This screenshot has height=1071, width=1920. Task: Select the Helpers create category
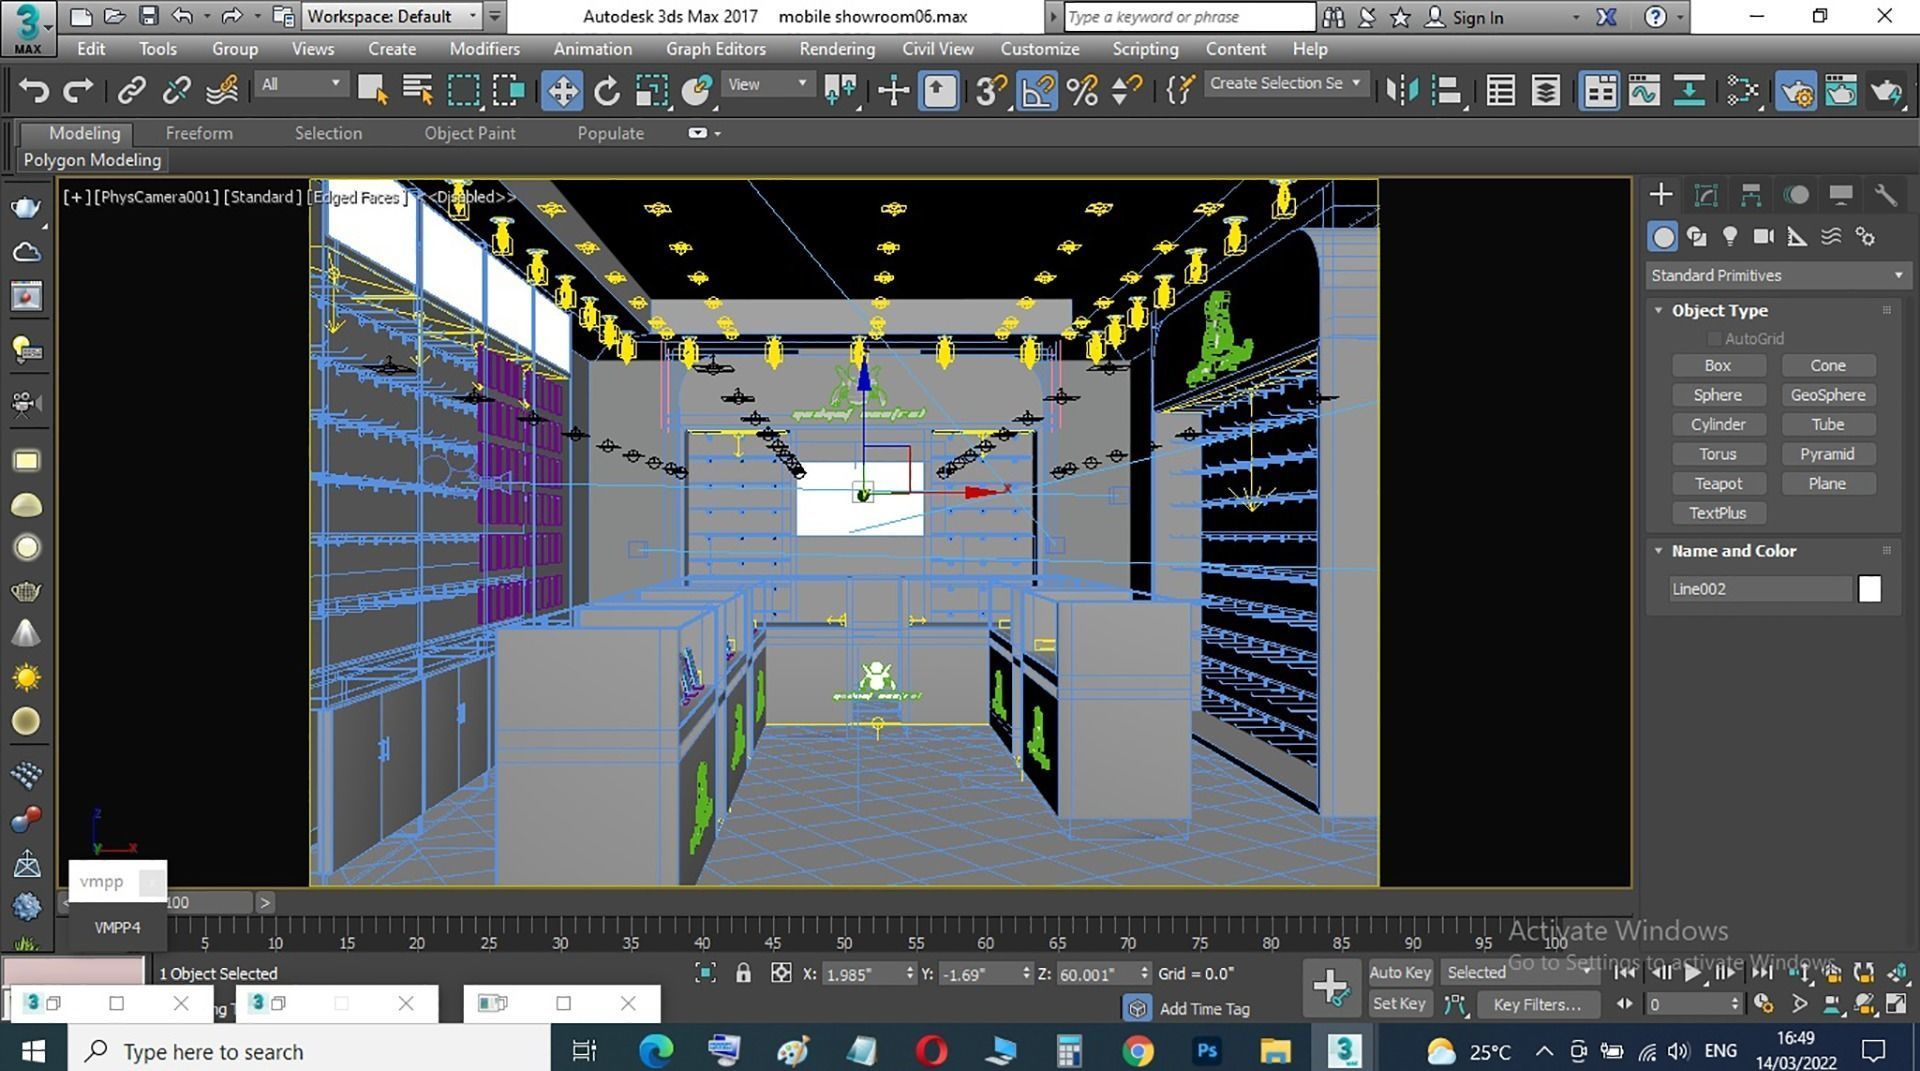tap(1797, 237)
